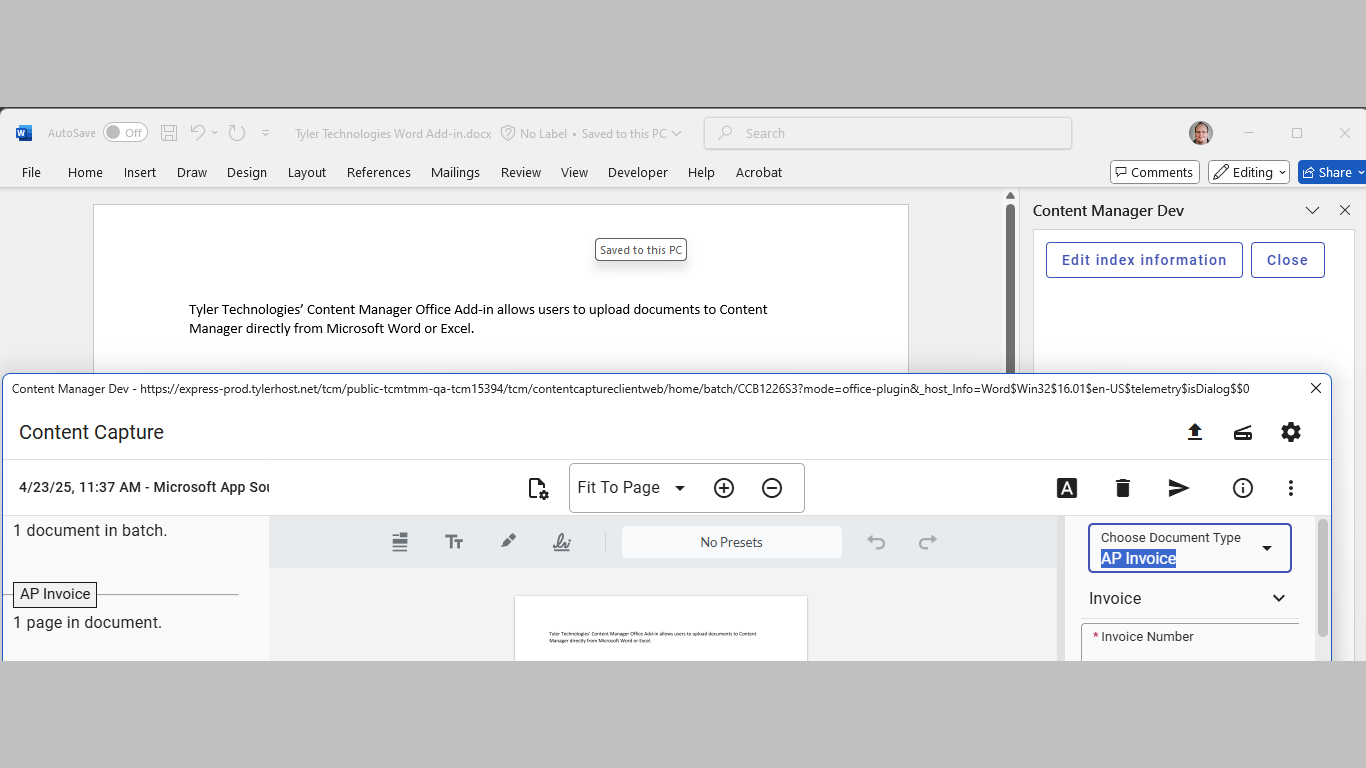Open the Choose Document Type dropdown
Viewport: 1366px width, 768px height.
click(1190, 548)
